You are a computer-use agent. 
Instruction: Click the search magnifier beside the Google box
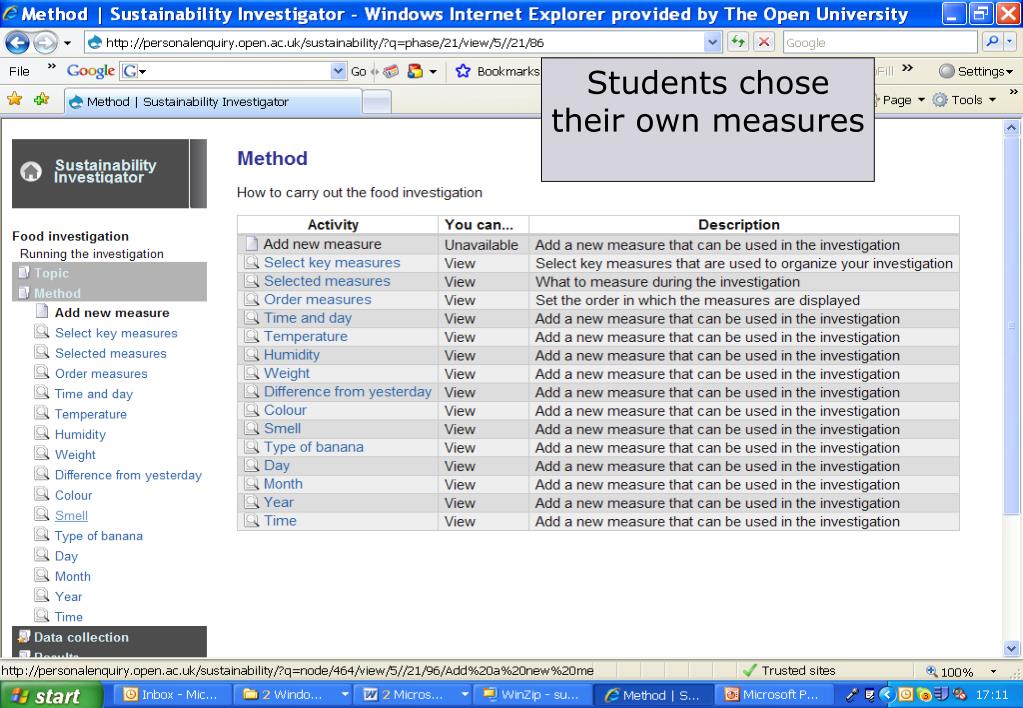point(992,42)
